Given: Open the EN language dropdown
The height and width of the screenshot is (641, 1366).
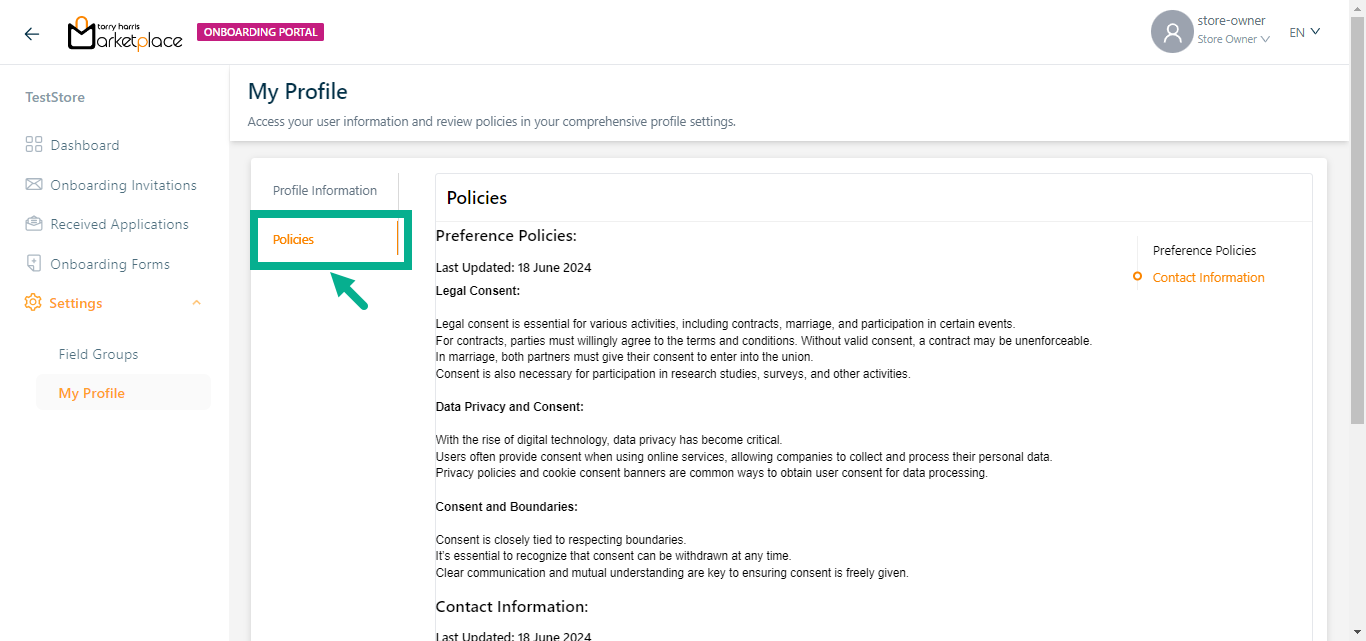Looking at the screenshot, I should pyautogui.click(x=1304, y=32).
